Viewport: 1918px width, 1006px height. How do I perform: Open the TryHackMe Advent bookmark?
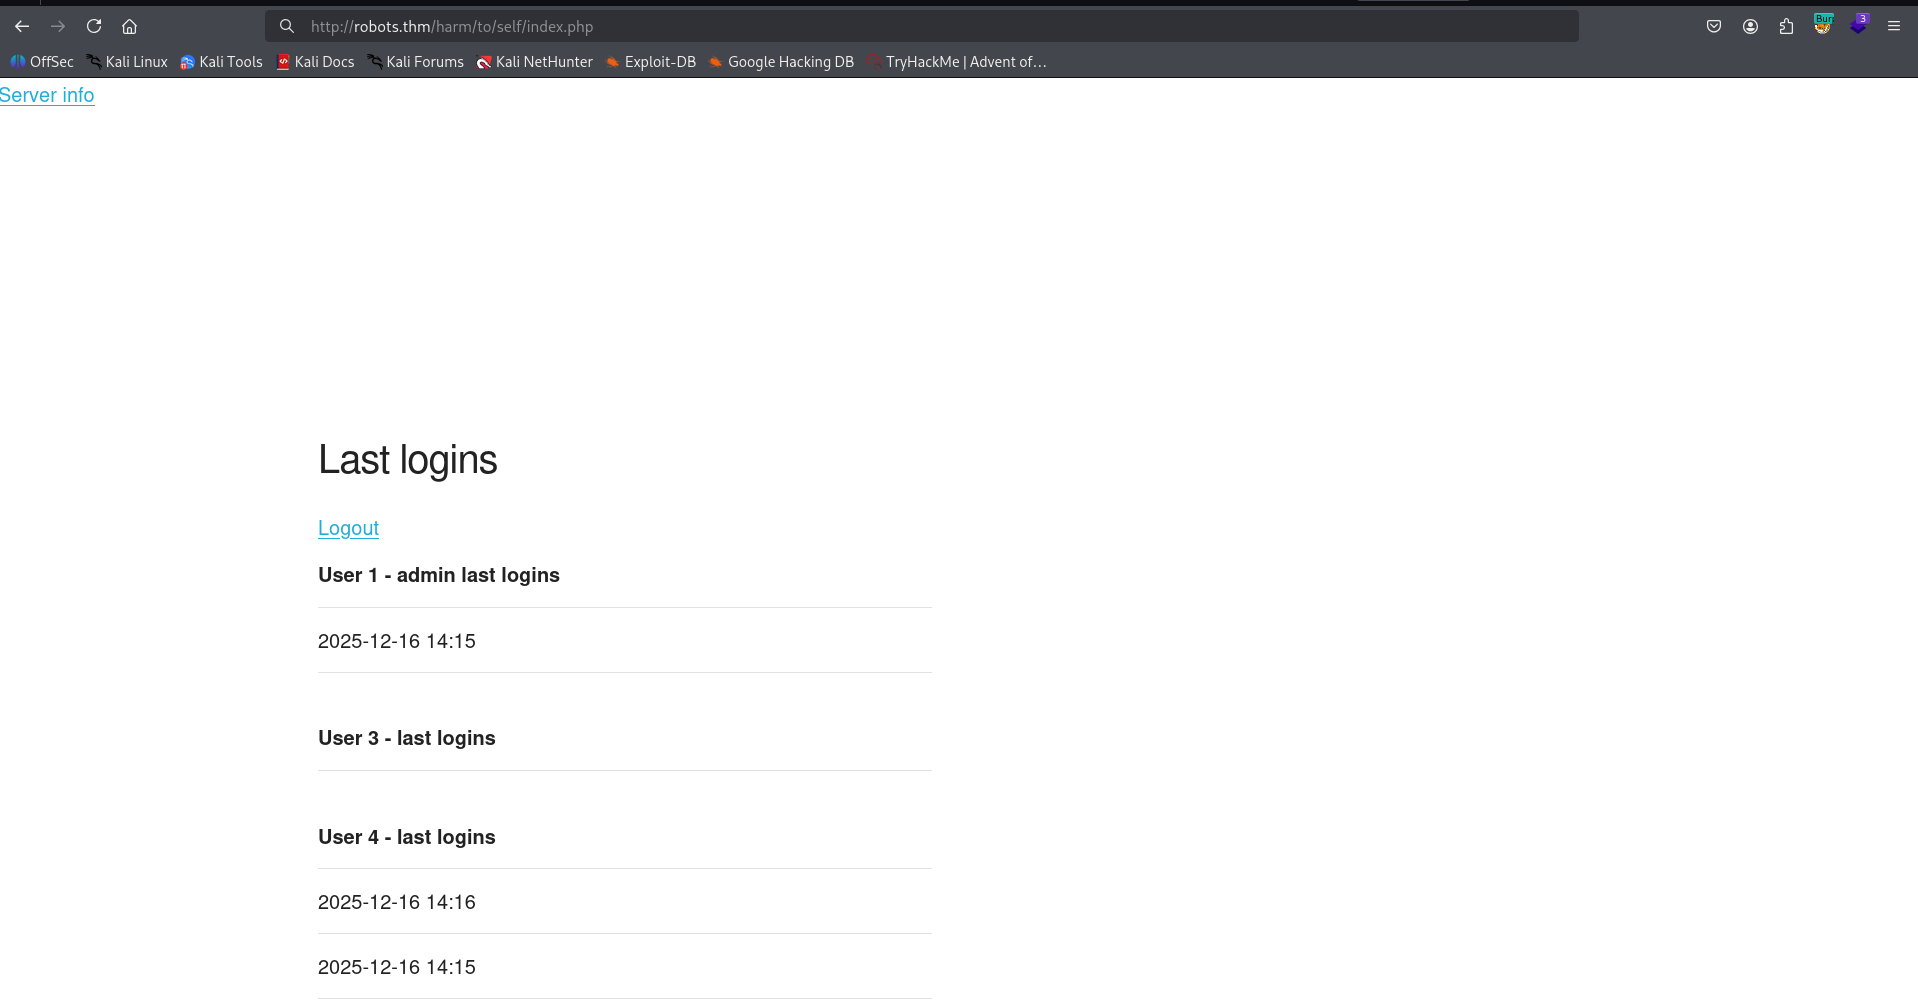pos(957,62)
